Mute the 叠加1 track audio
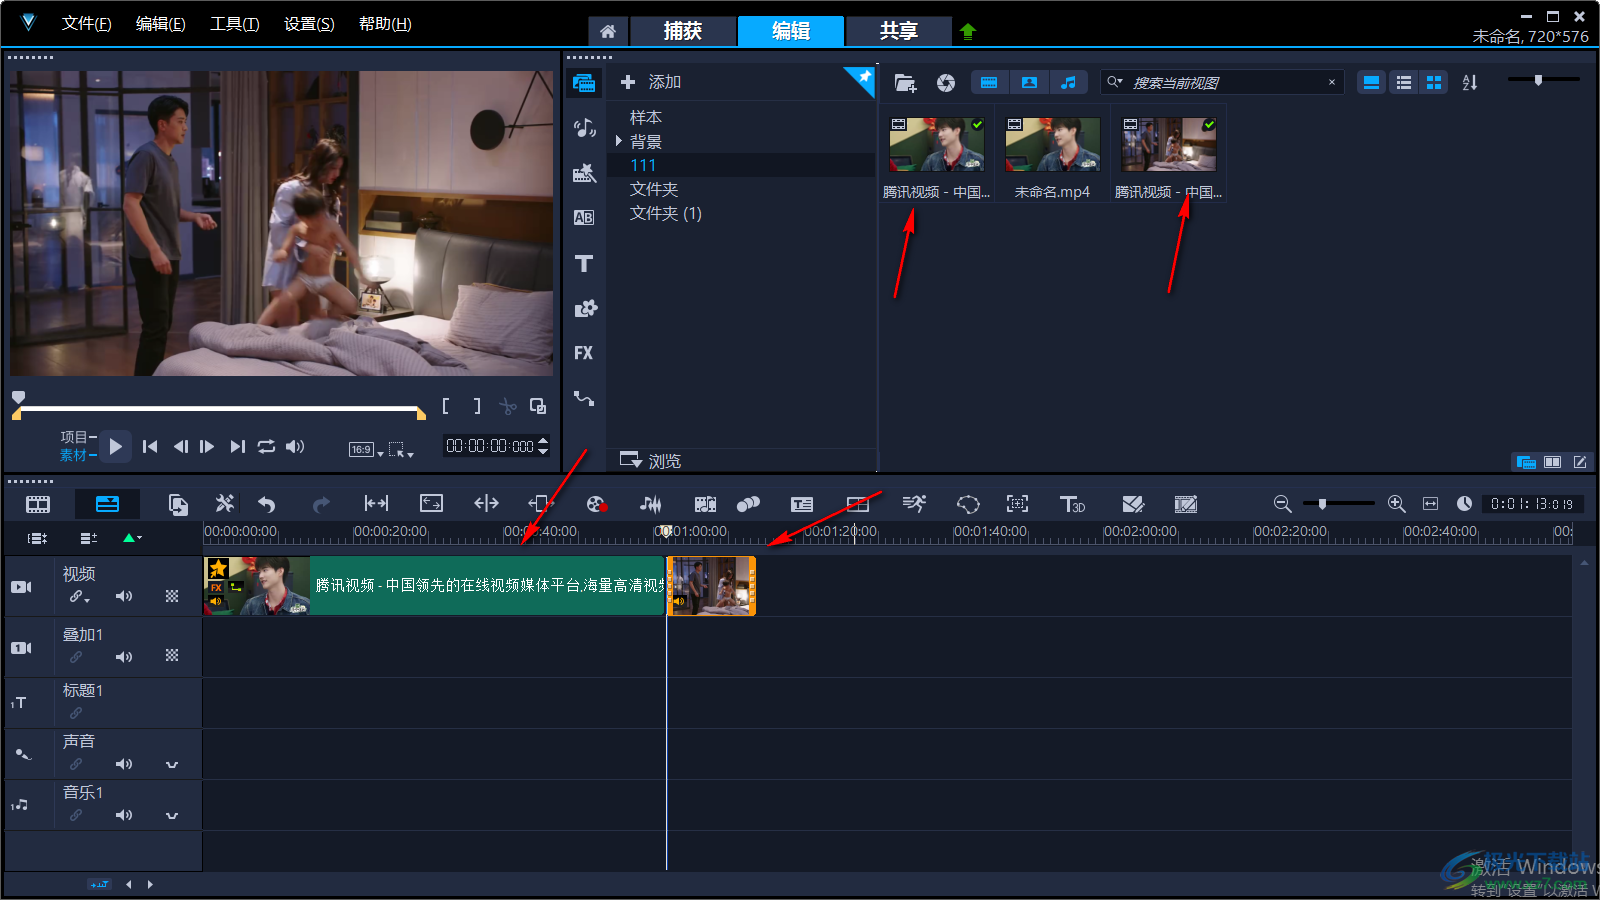The height and width of the screenshot is (900, 1600). pyautogui.click(x=124, y=657)
